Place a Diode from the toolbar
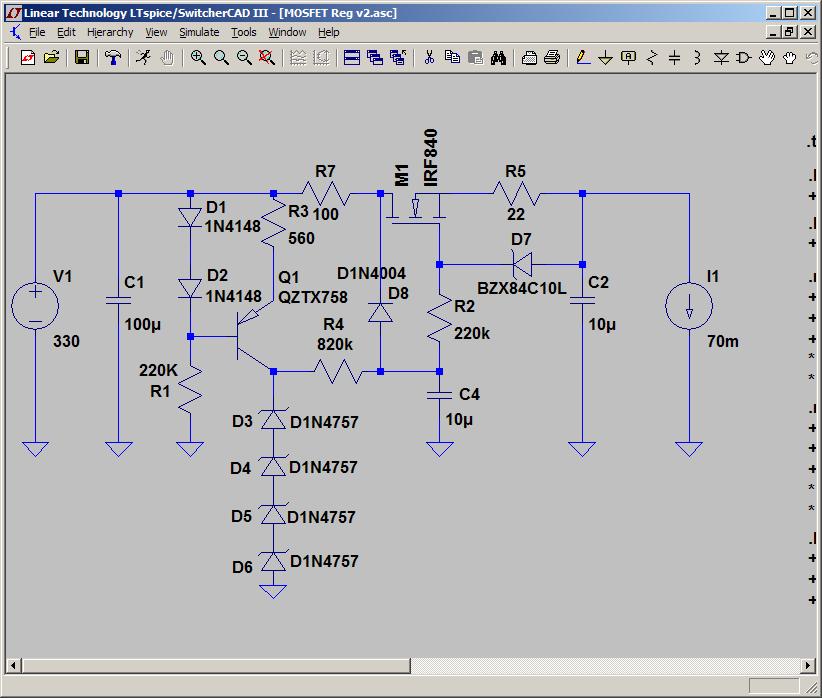 coord(721,57)
